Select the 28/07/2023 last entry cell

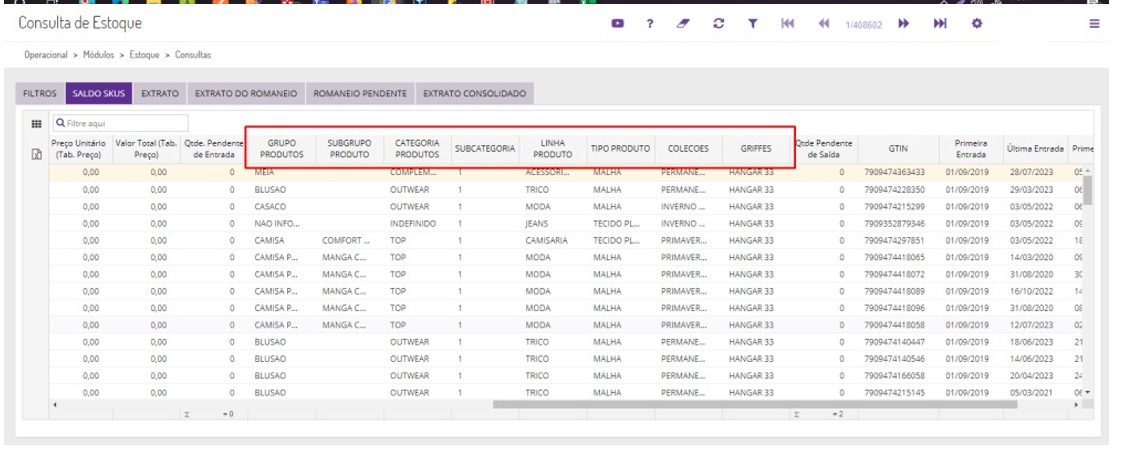(x=1035, y=172)
